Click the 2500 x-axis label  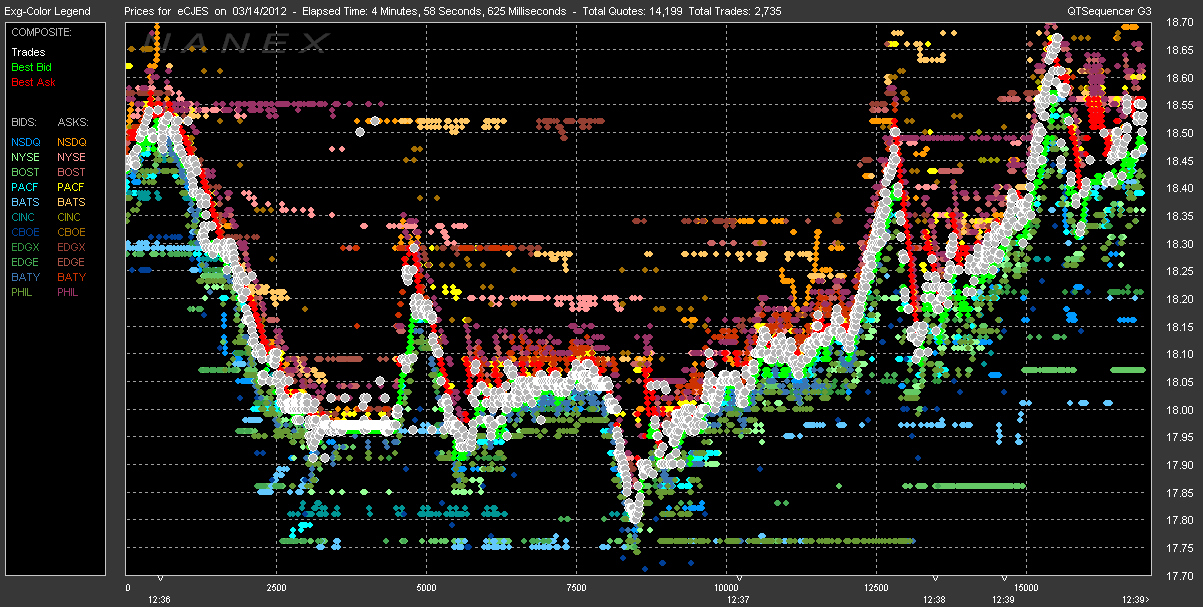pyautogui.click(x=277, y=587)
